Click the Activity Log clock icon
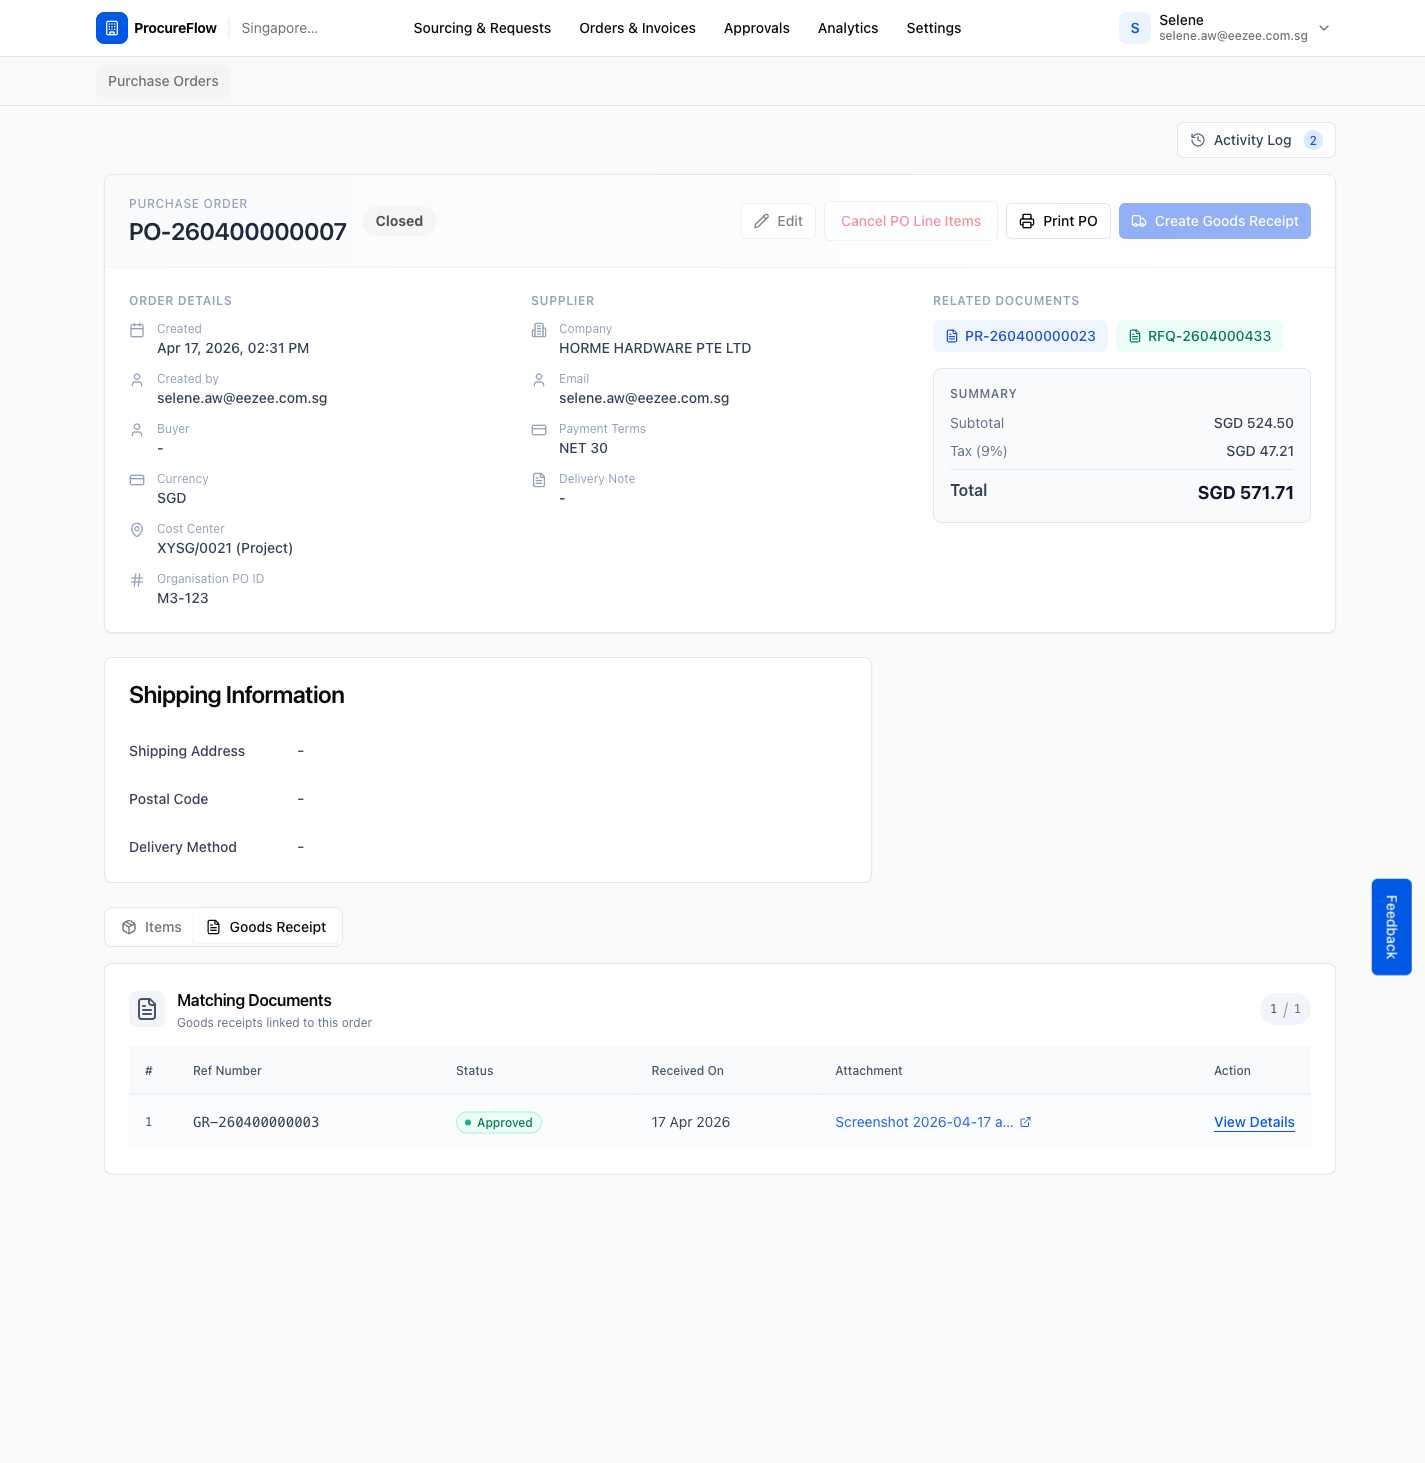Screen dimensions: 1425x1463 coord(1198,140)
